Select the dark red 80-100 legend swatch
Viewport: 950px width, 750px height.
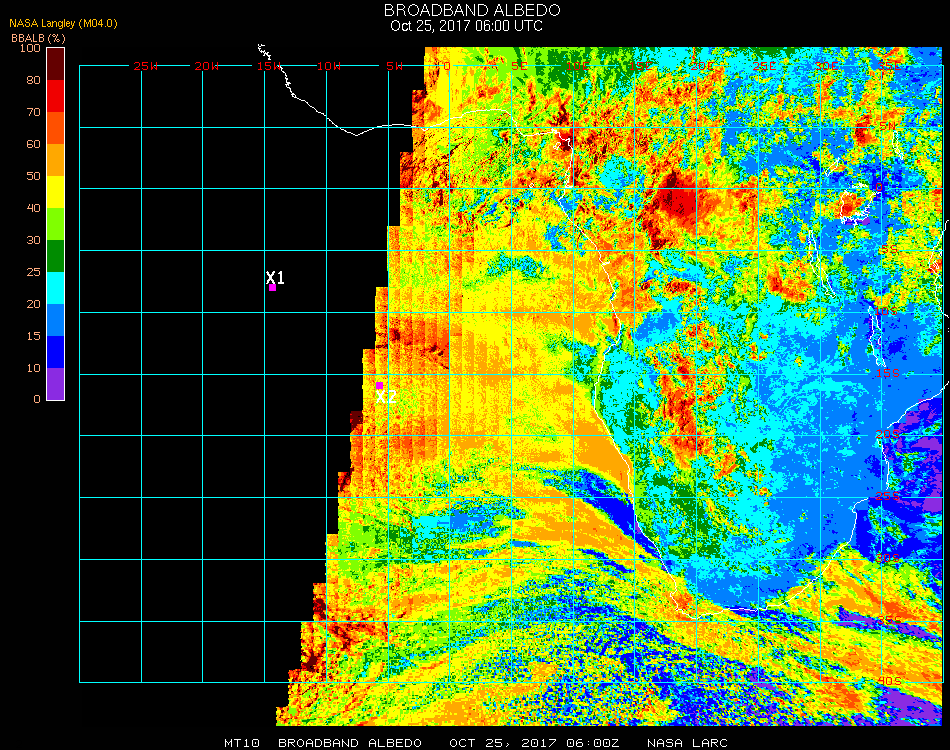(56, 64)
